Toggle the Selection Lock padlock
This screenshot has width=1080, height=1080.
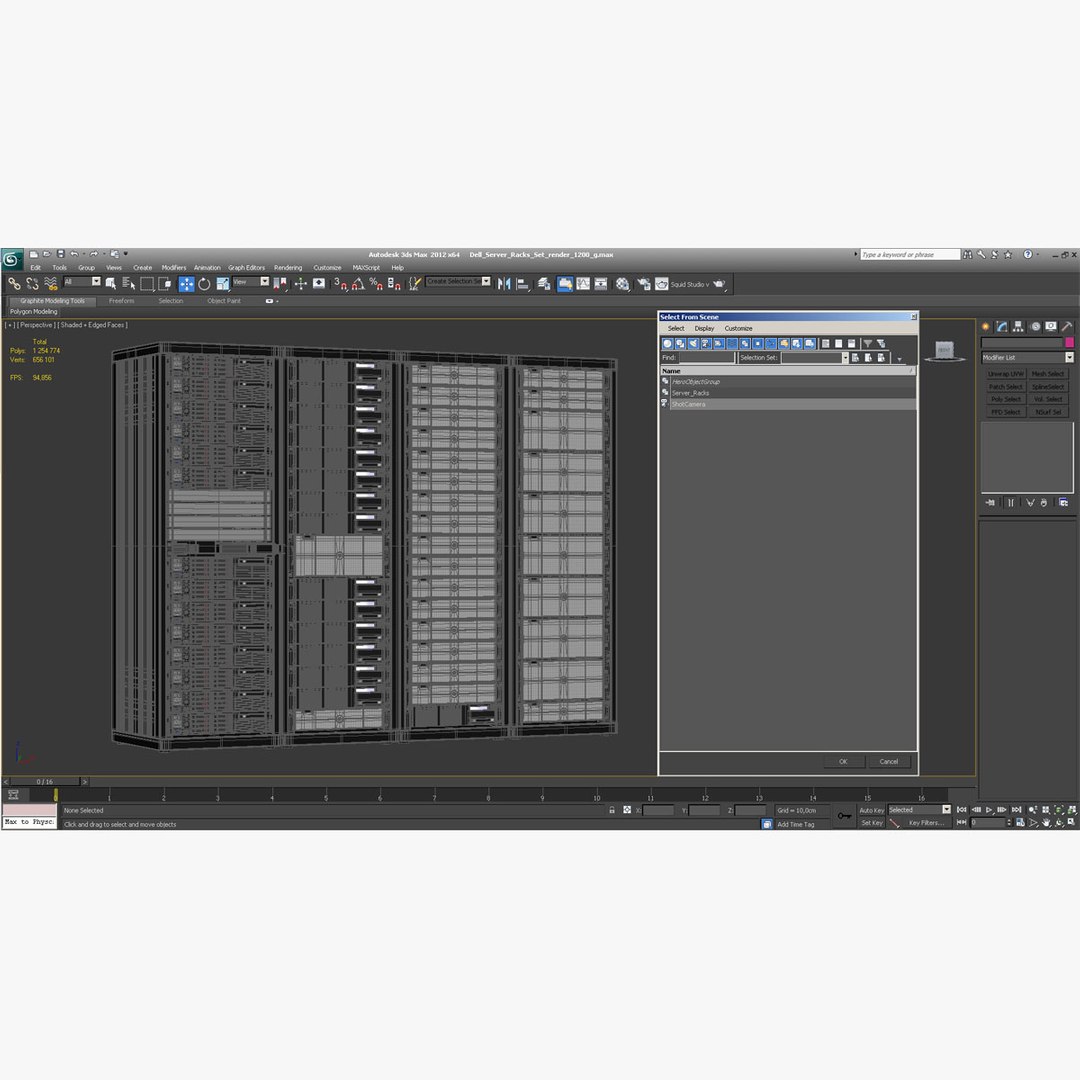[612, 810]
